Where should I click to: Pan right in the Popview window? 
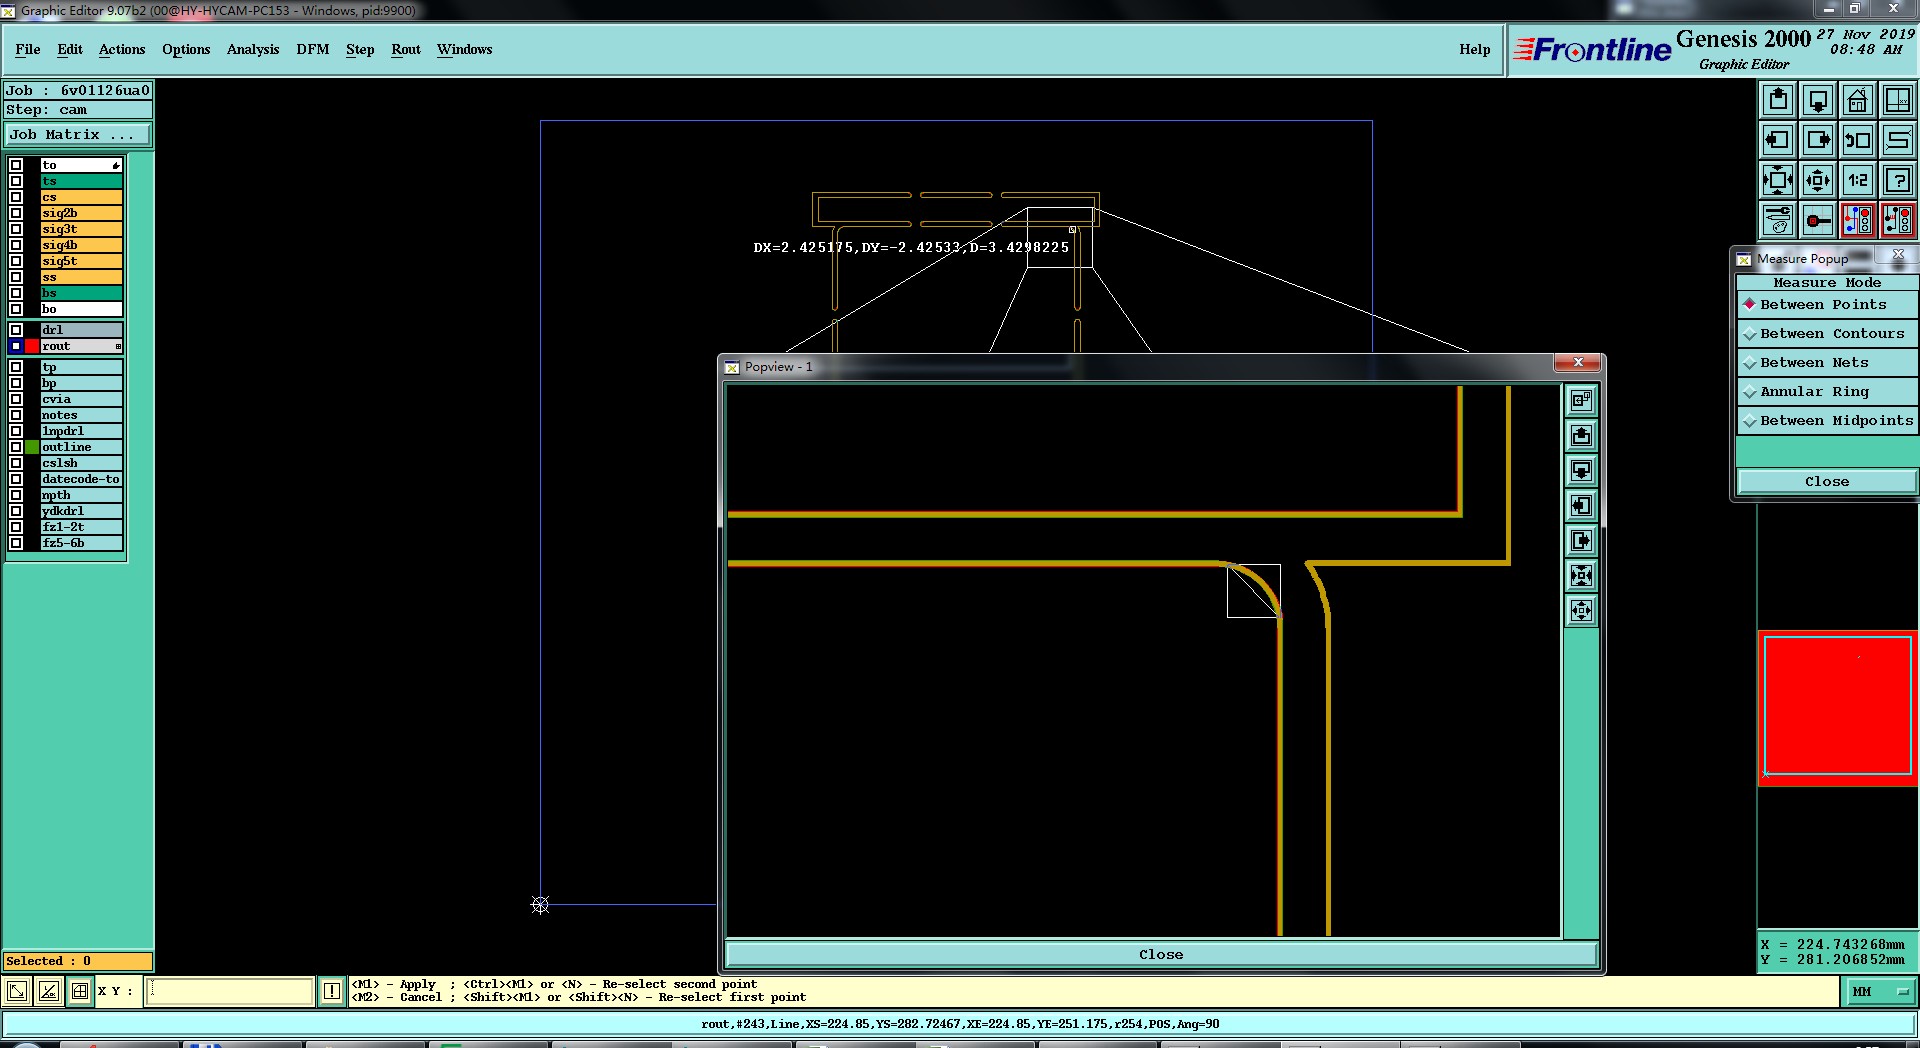pyautogui.click(x=1581, y=540)
